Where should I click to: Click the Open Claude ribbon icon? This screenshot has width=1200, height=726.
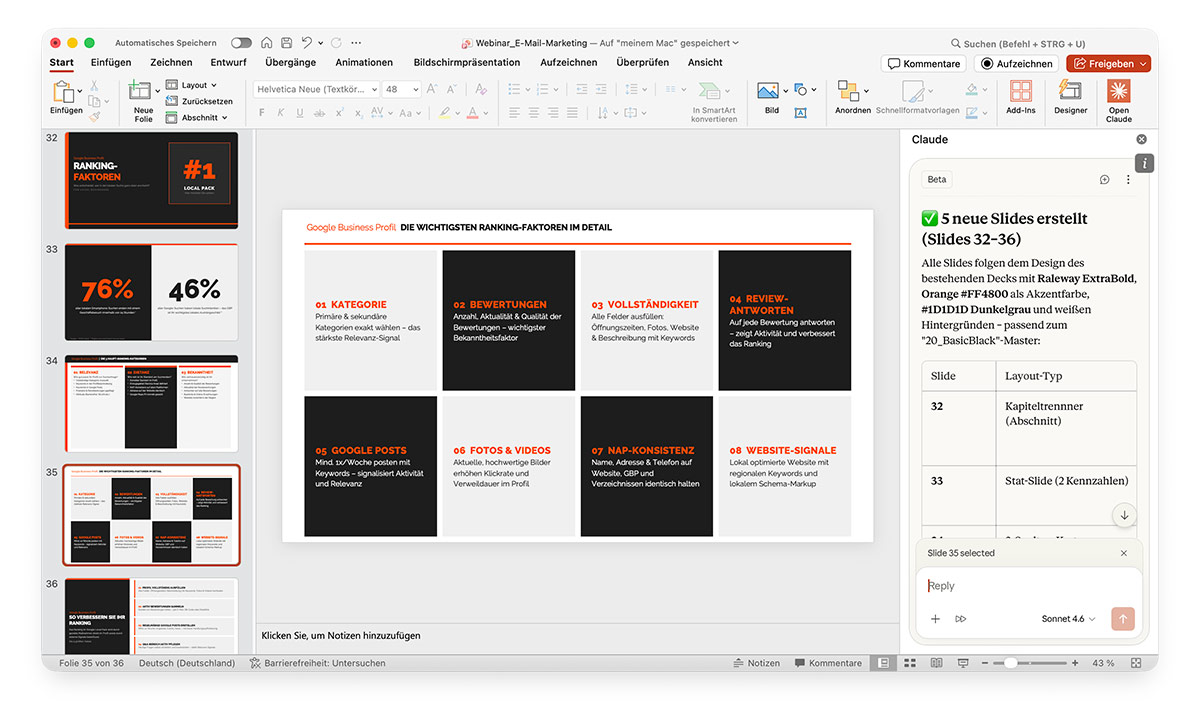point(1118,98)
